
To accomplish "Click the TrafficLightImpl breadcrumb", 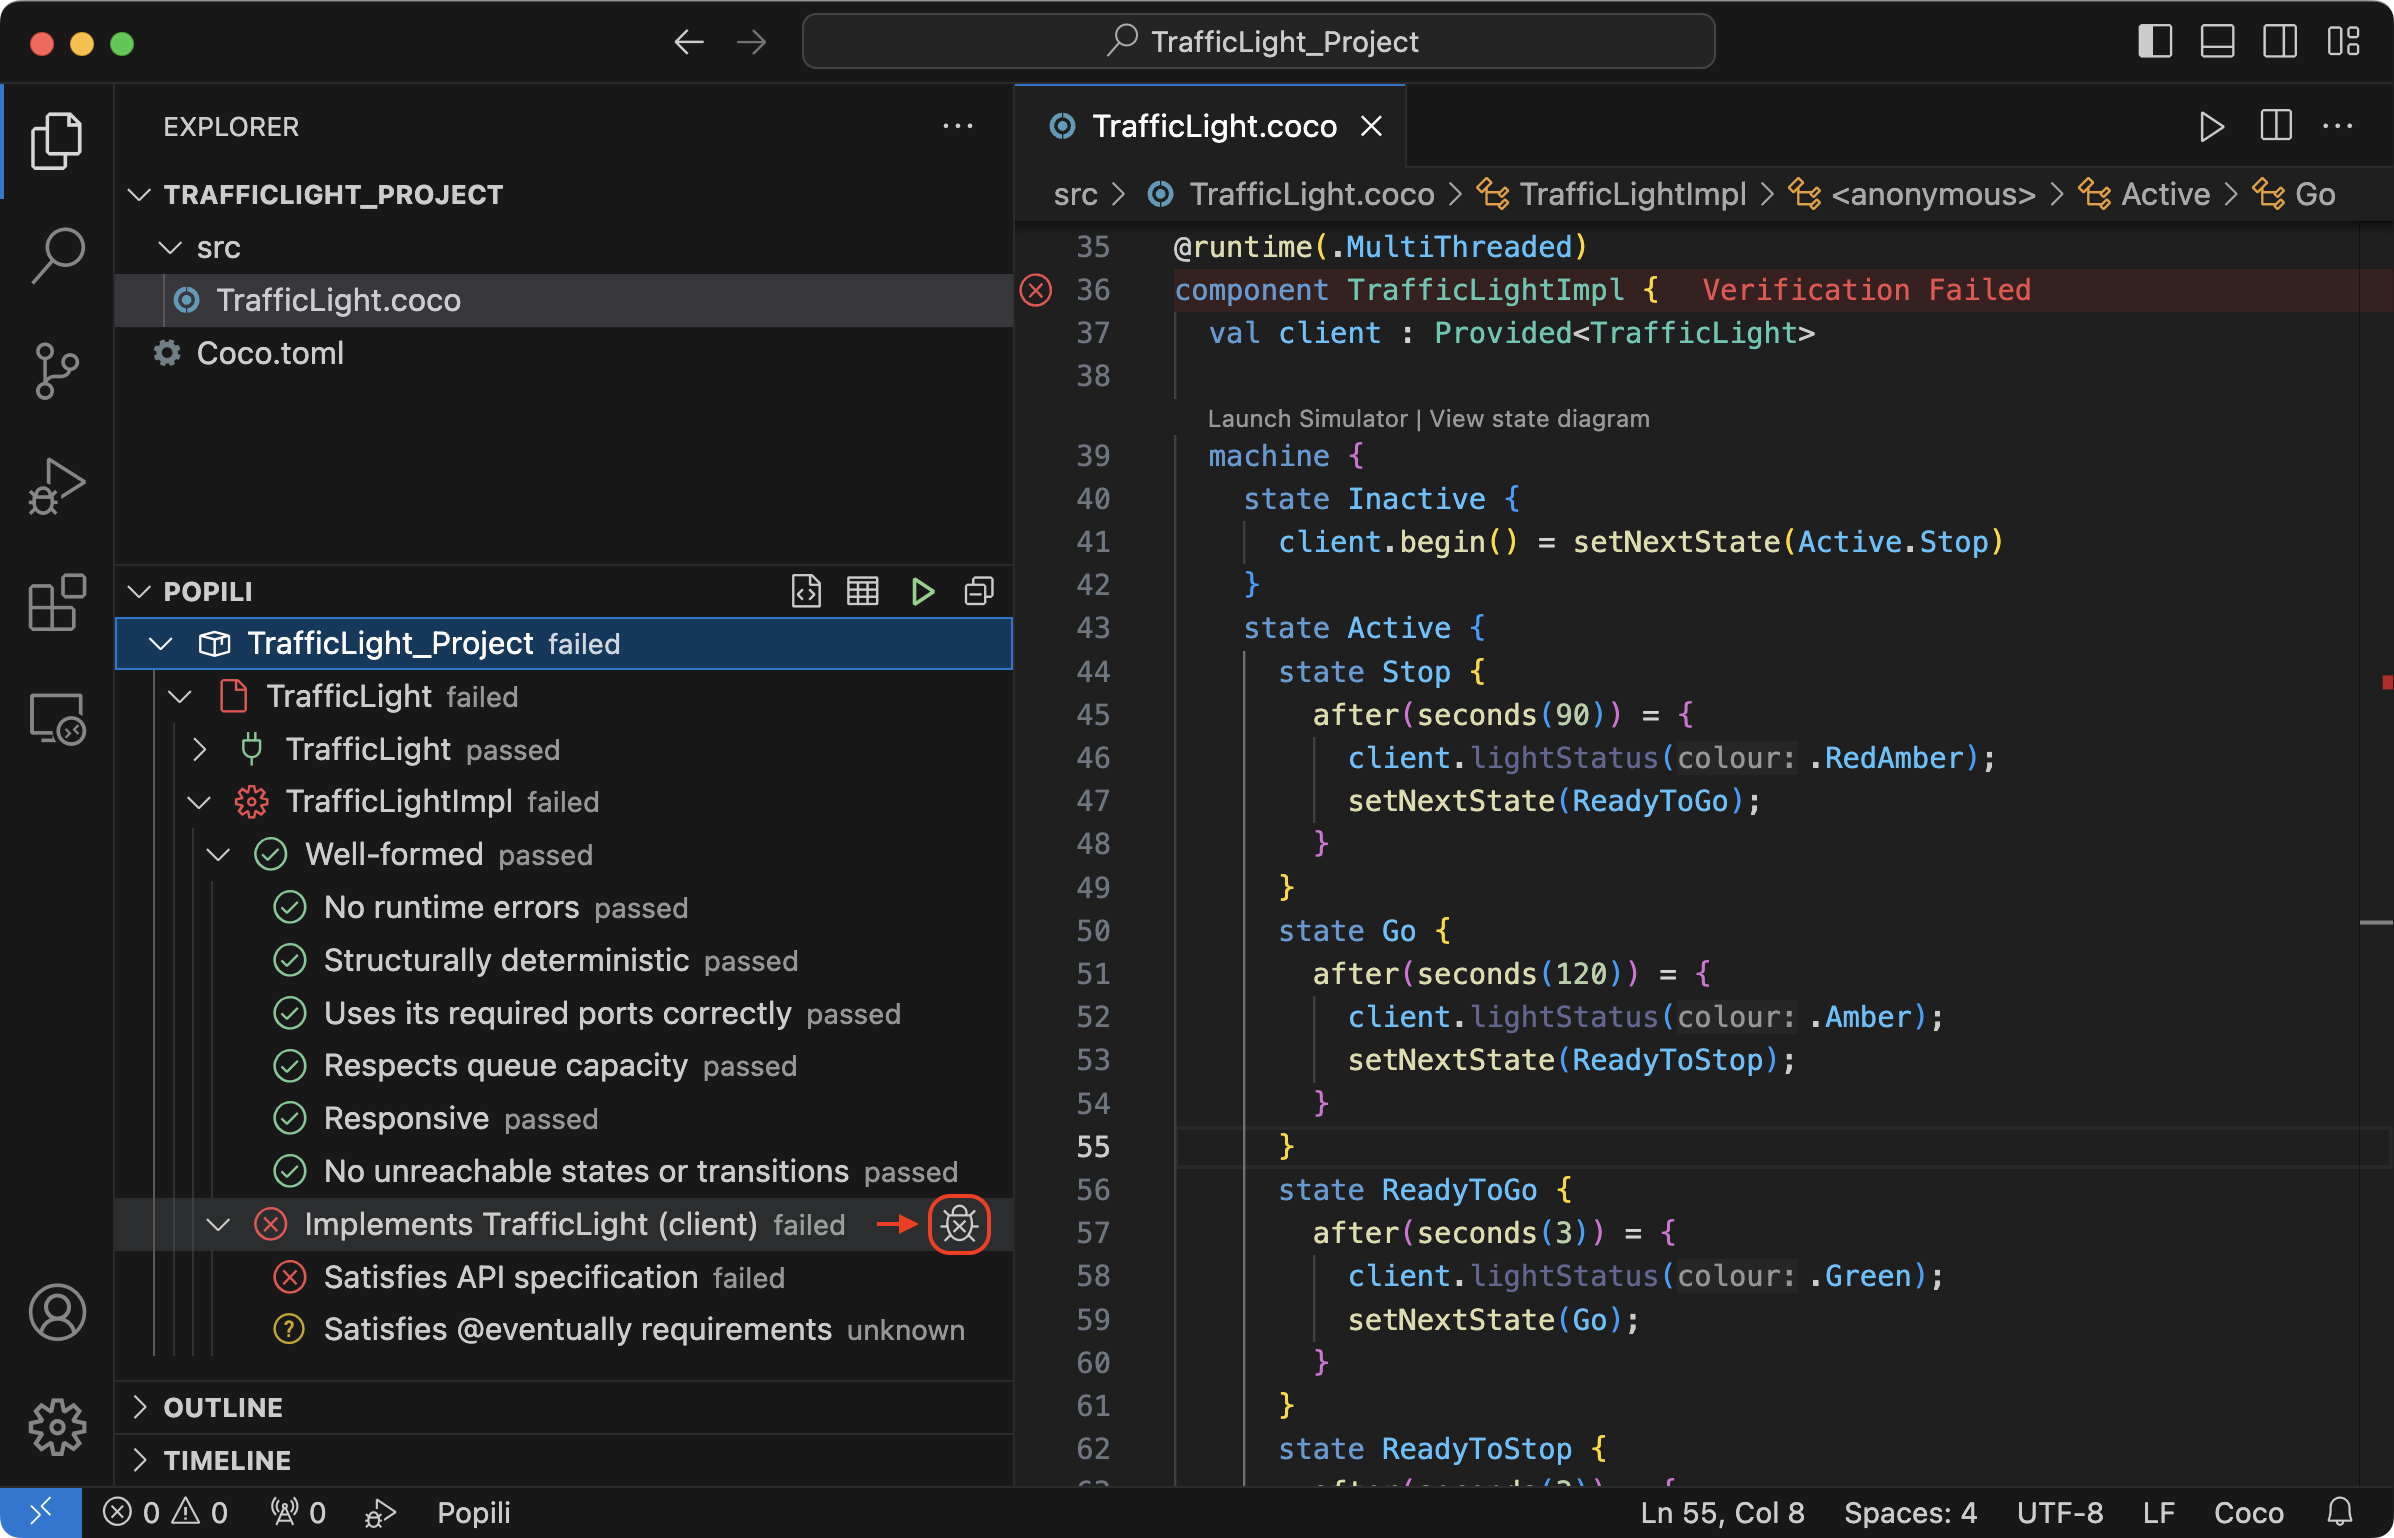I will (1632, 194).
